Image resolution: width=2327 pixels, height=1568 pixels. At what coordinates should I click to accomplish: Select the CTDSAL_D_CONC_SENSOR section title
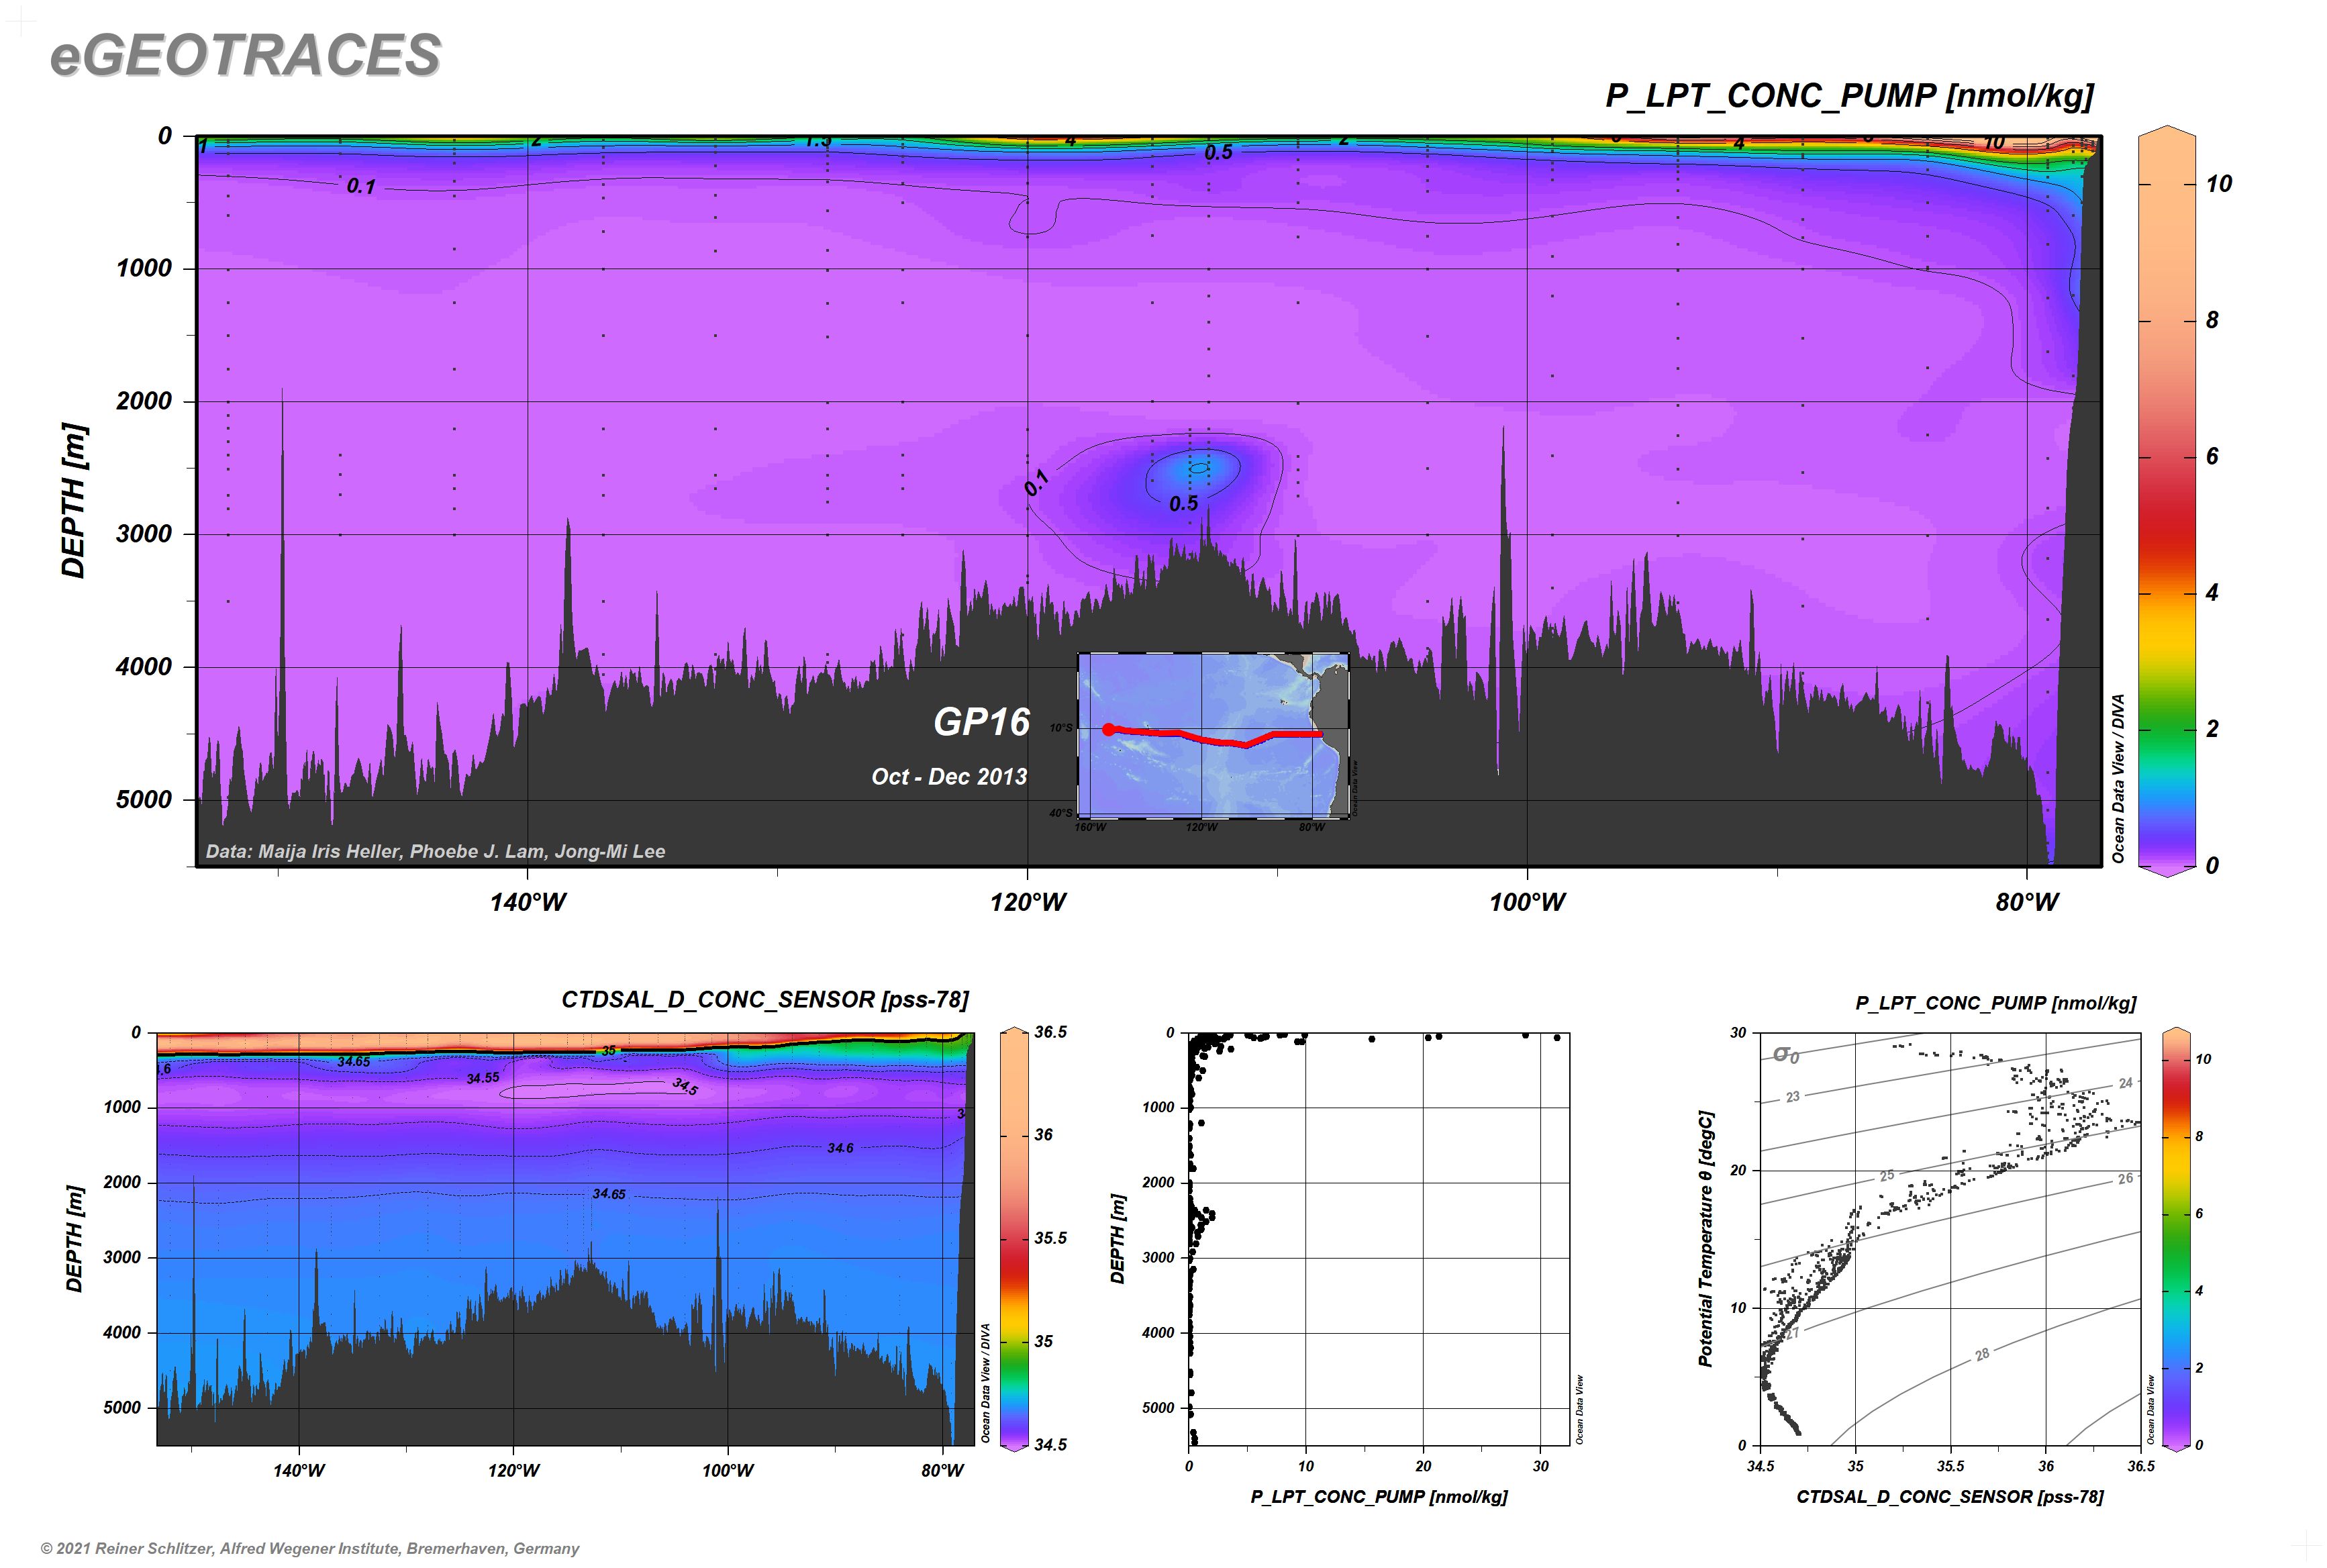[764, 999]
